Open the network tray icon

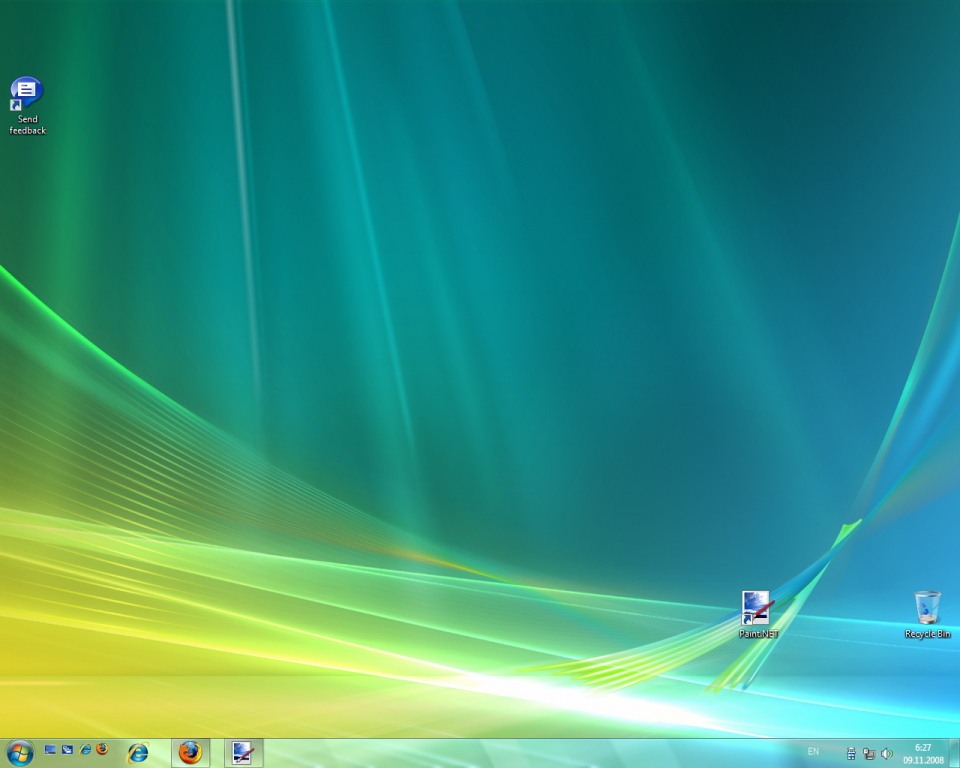pos(869,754)
